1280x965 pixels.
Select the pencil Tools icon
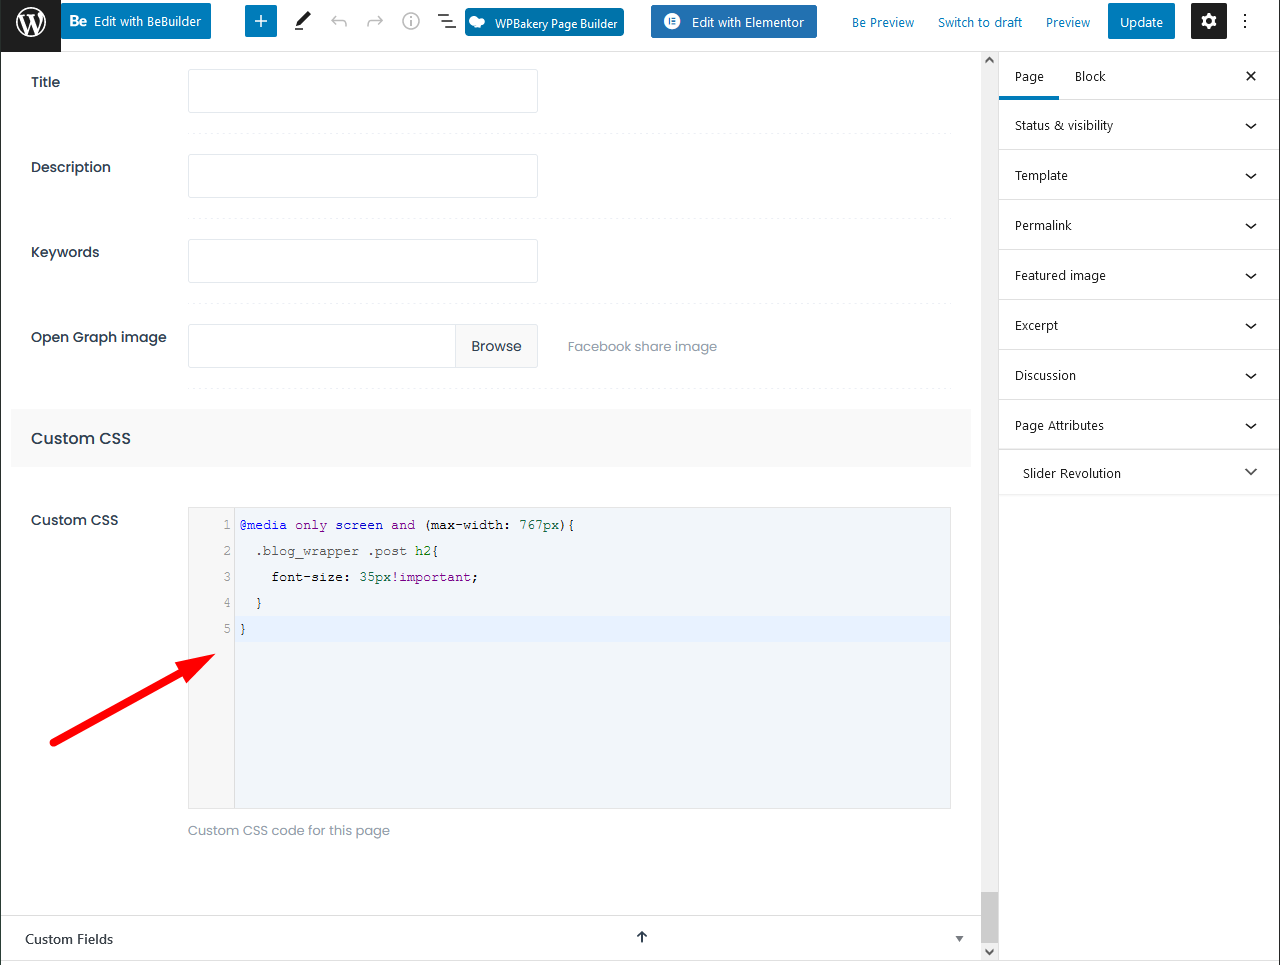(x=303, y=21)
